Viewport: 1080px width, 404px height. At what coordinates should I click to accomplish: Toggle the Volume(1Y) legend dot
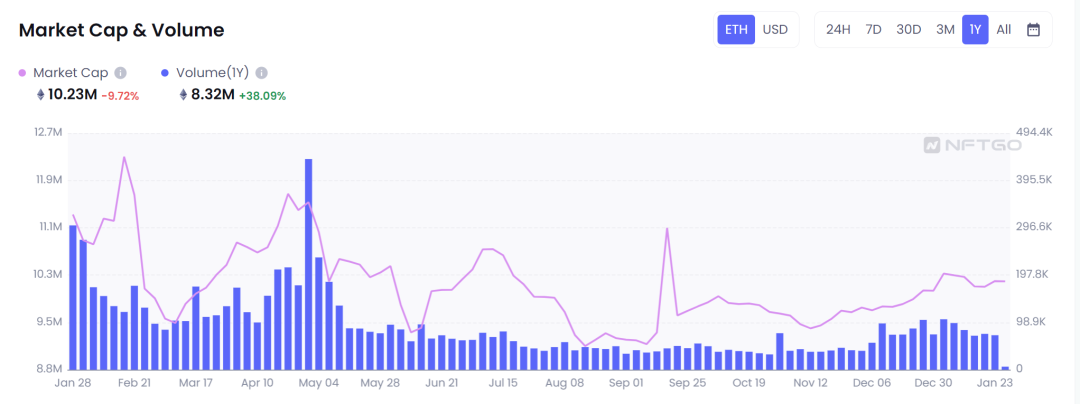tap(165, 73)
